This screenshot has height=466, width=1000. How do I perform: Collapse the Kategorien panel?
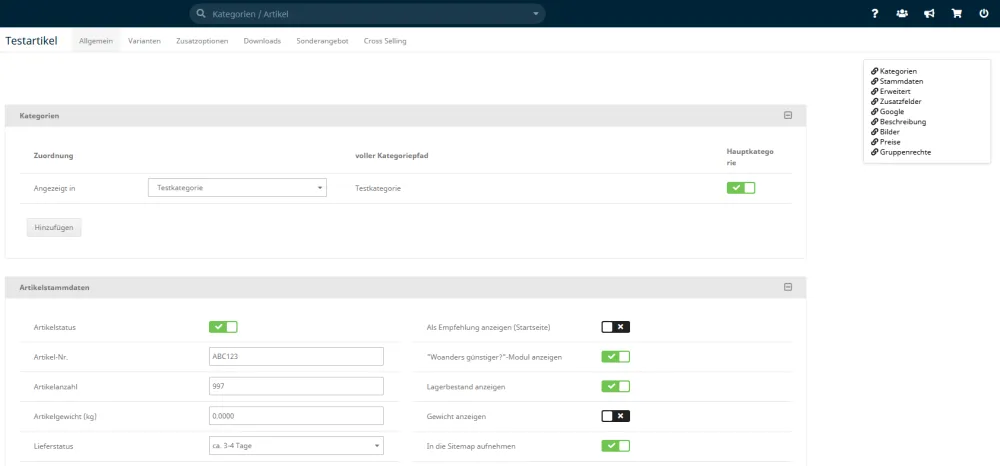pos(788,115)
